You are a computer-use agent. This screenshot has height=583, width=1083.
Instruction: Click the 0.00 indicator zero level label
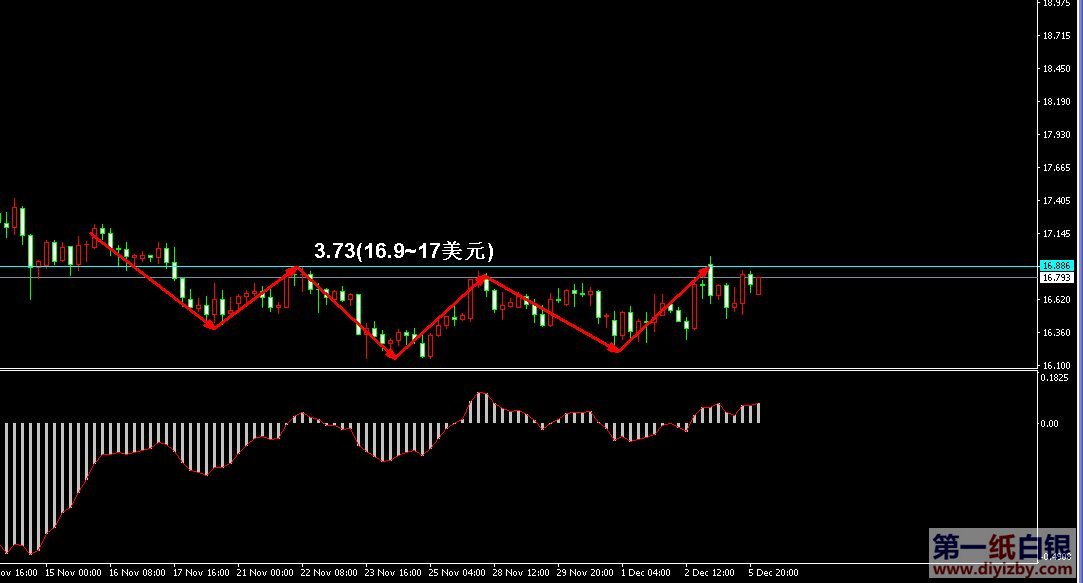click(1049, 424)
